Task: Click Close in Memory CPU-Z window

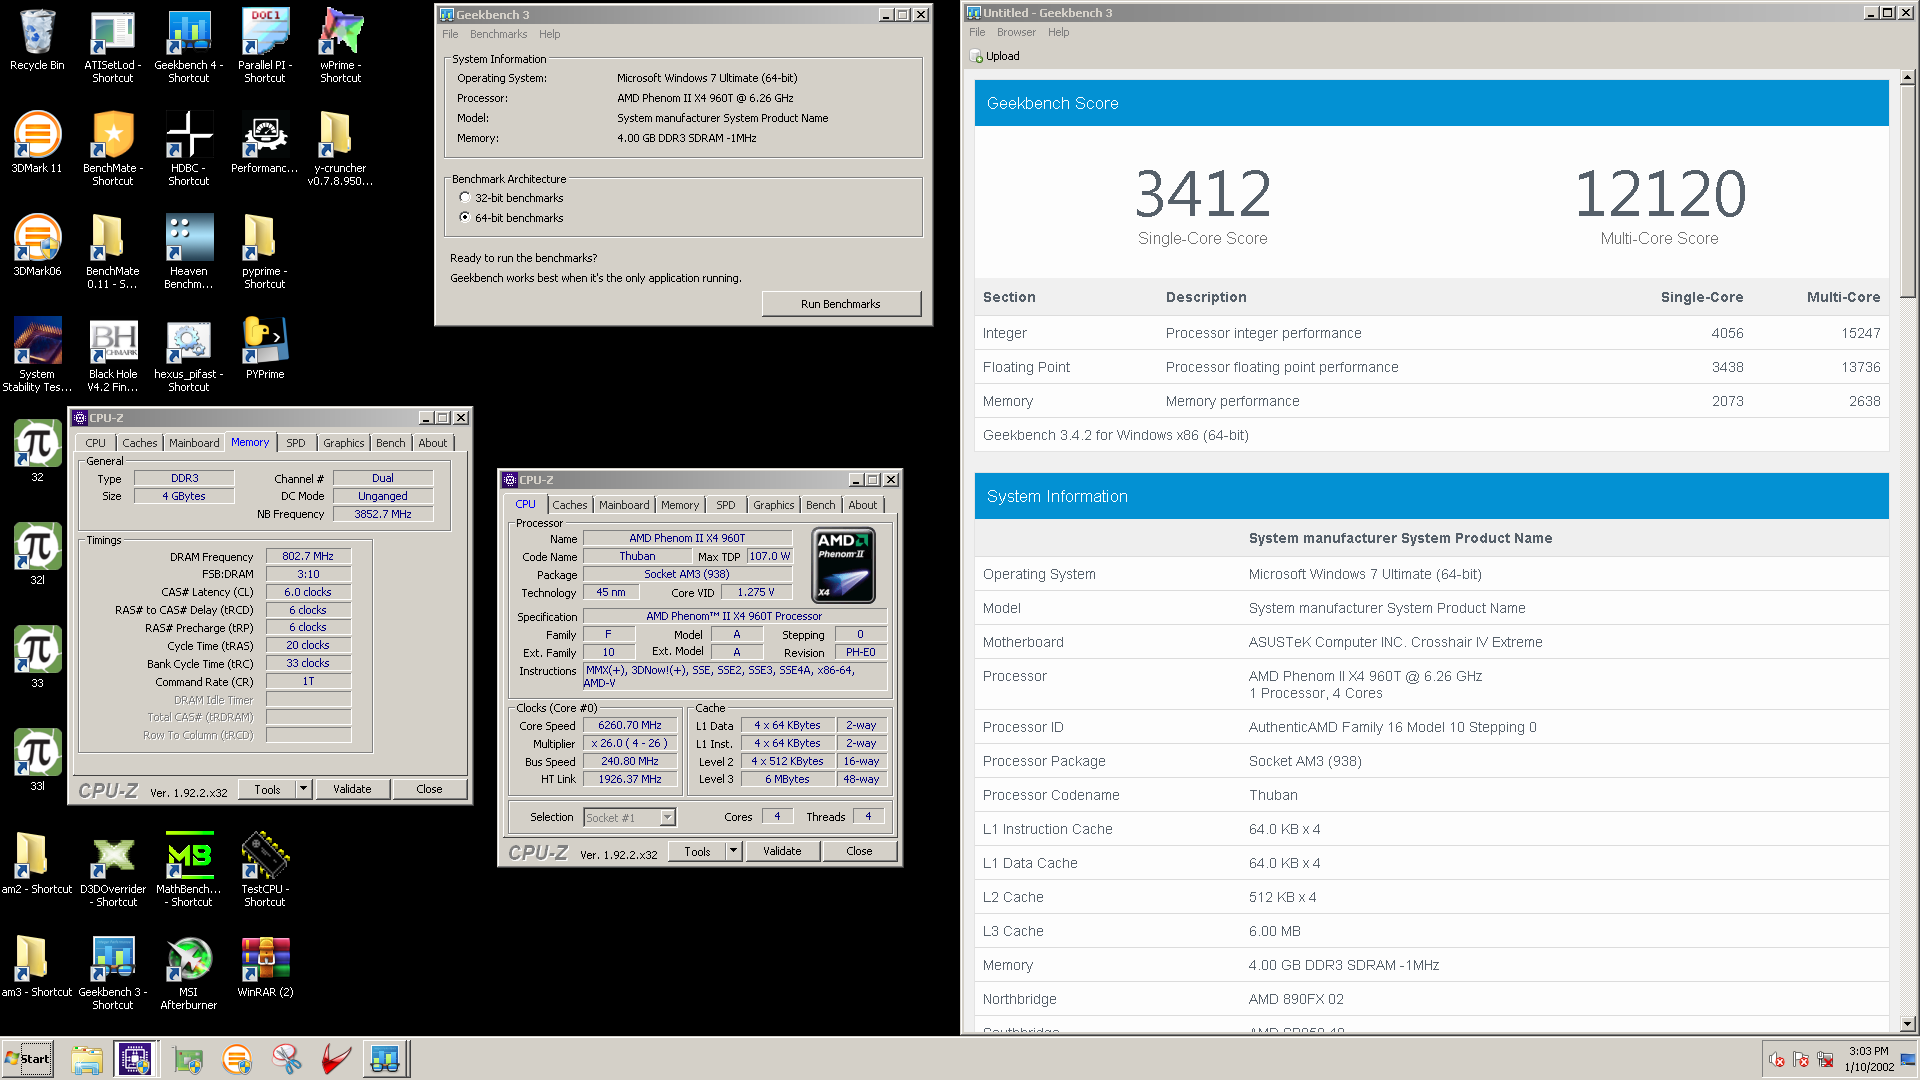Action: pos(429,789)
